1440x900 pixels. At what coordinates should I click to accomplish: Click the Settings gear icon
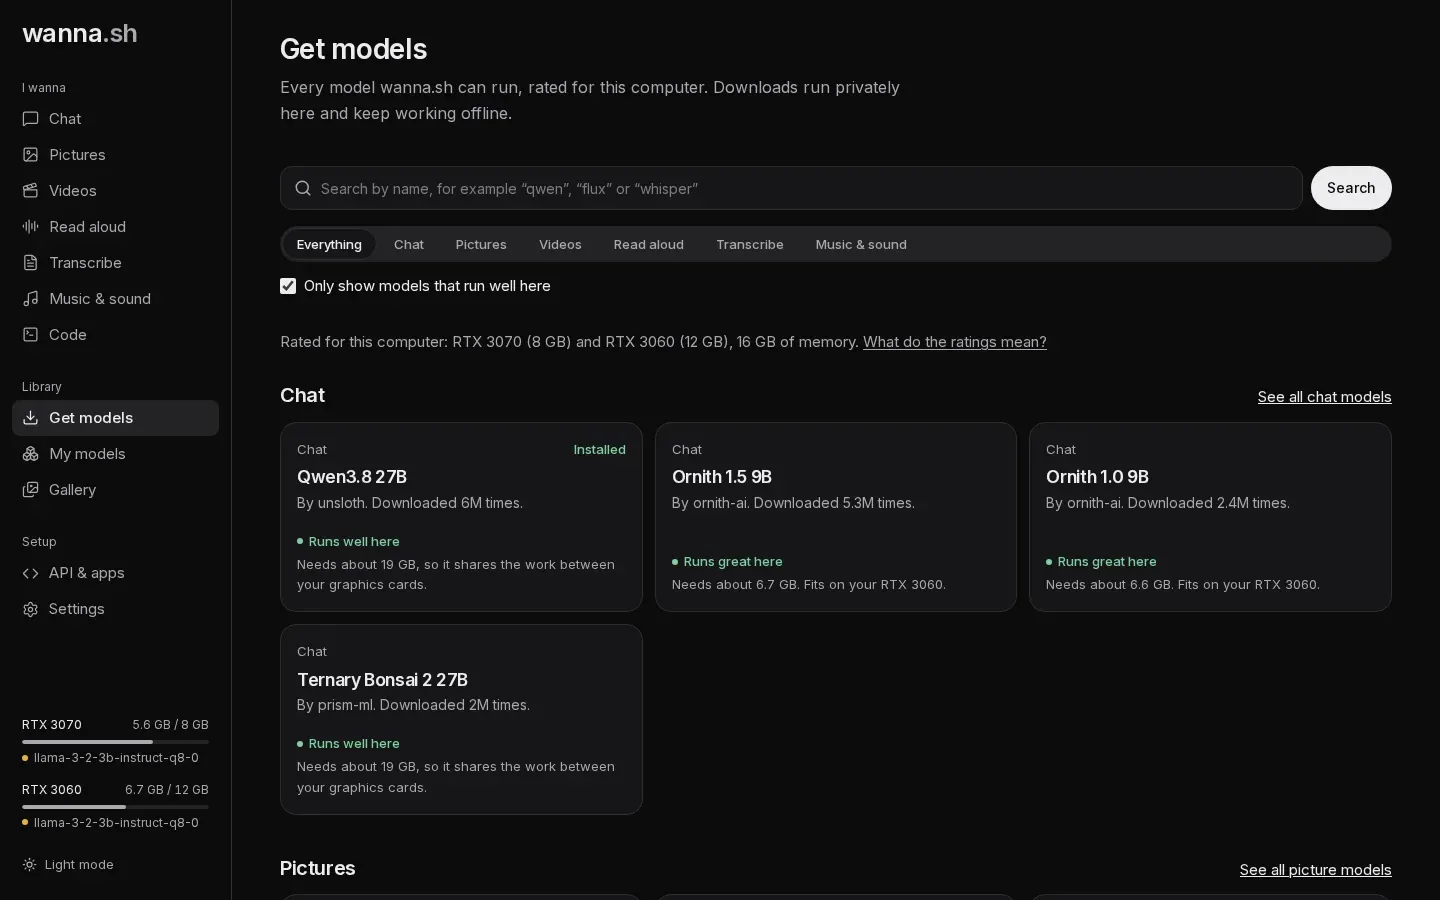[x=30, y=609]
